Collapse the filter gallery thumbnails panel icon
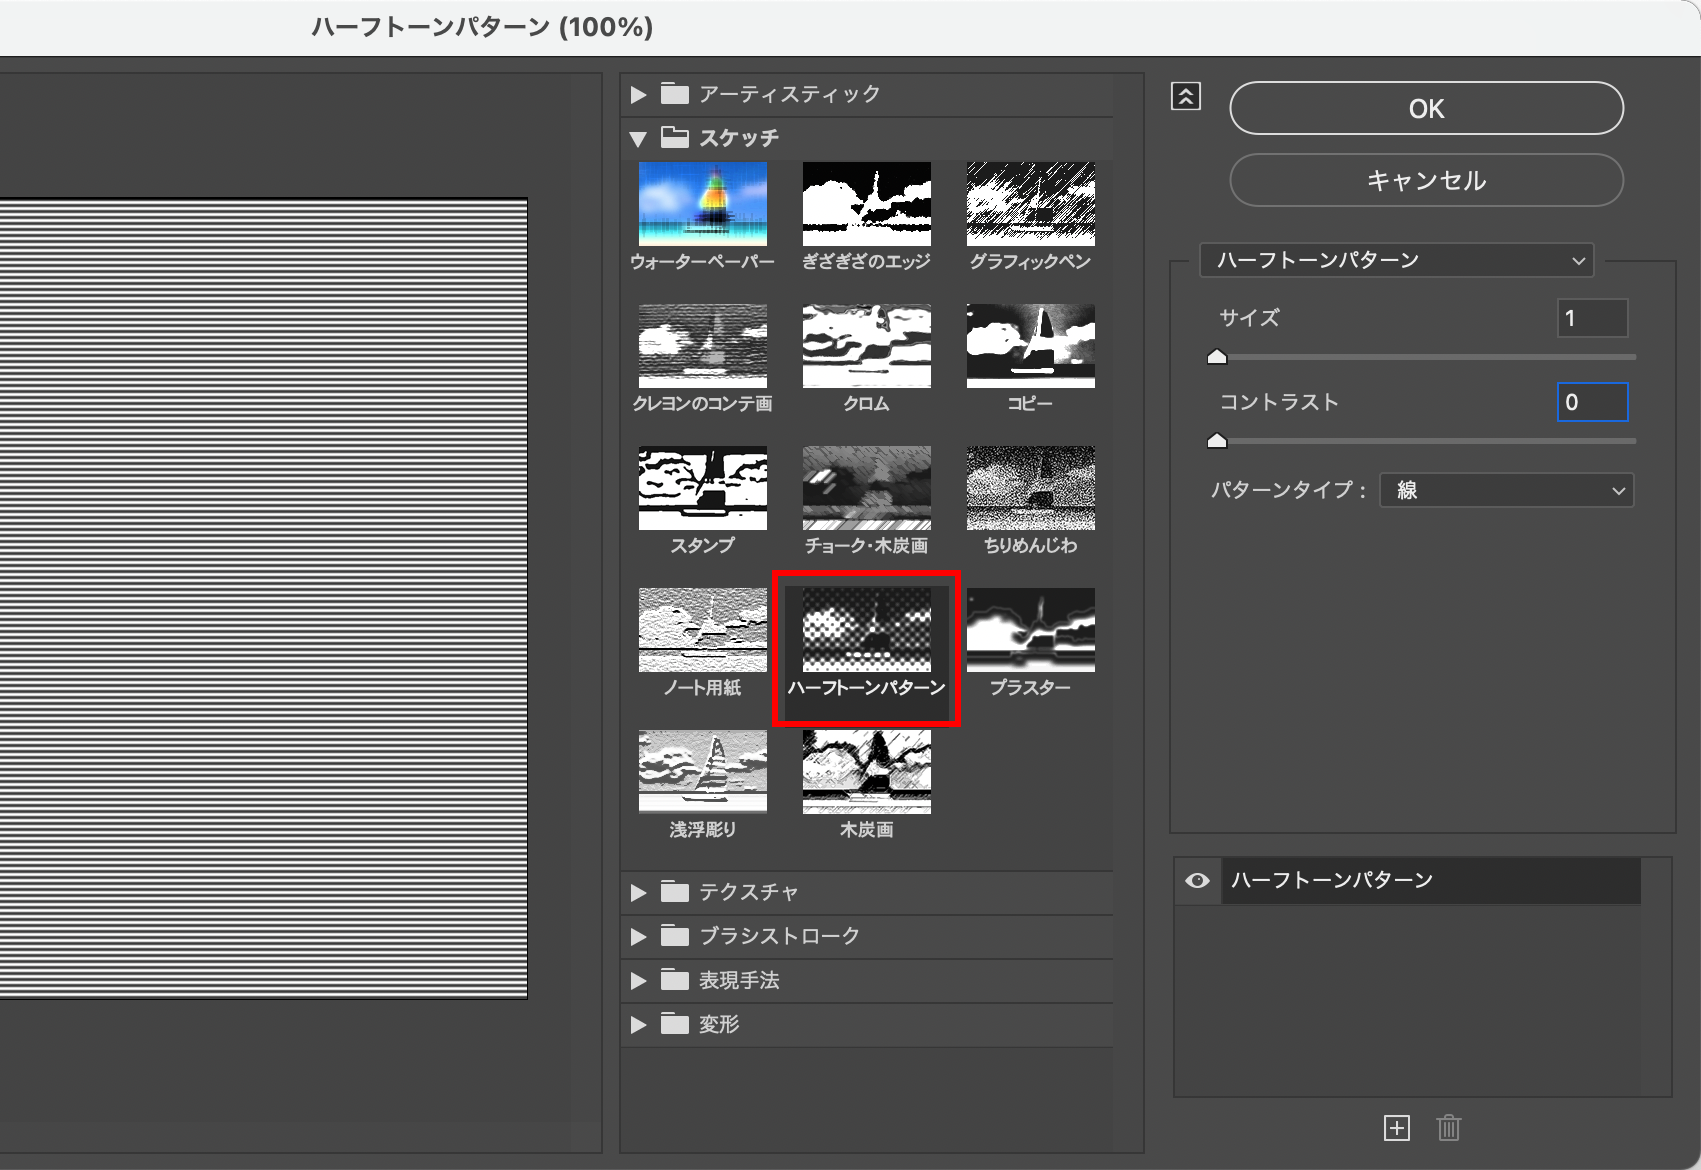The image size is (1701, 1170). coord(1185,96)
